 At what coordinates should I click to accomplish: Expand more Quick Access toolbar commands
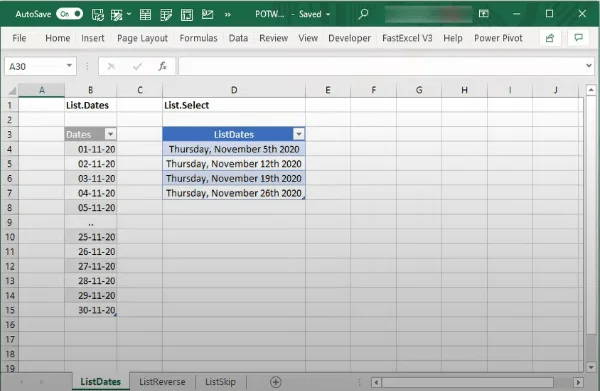(228, 15)
